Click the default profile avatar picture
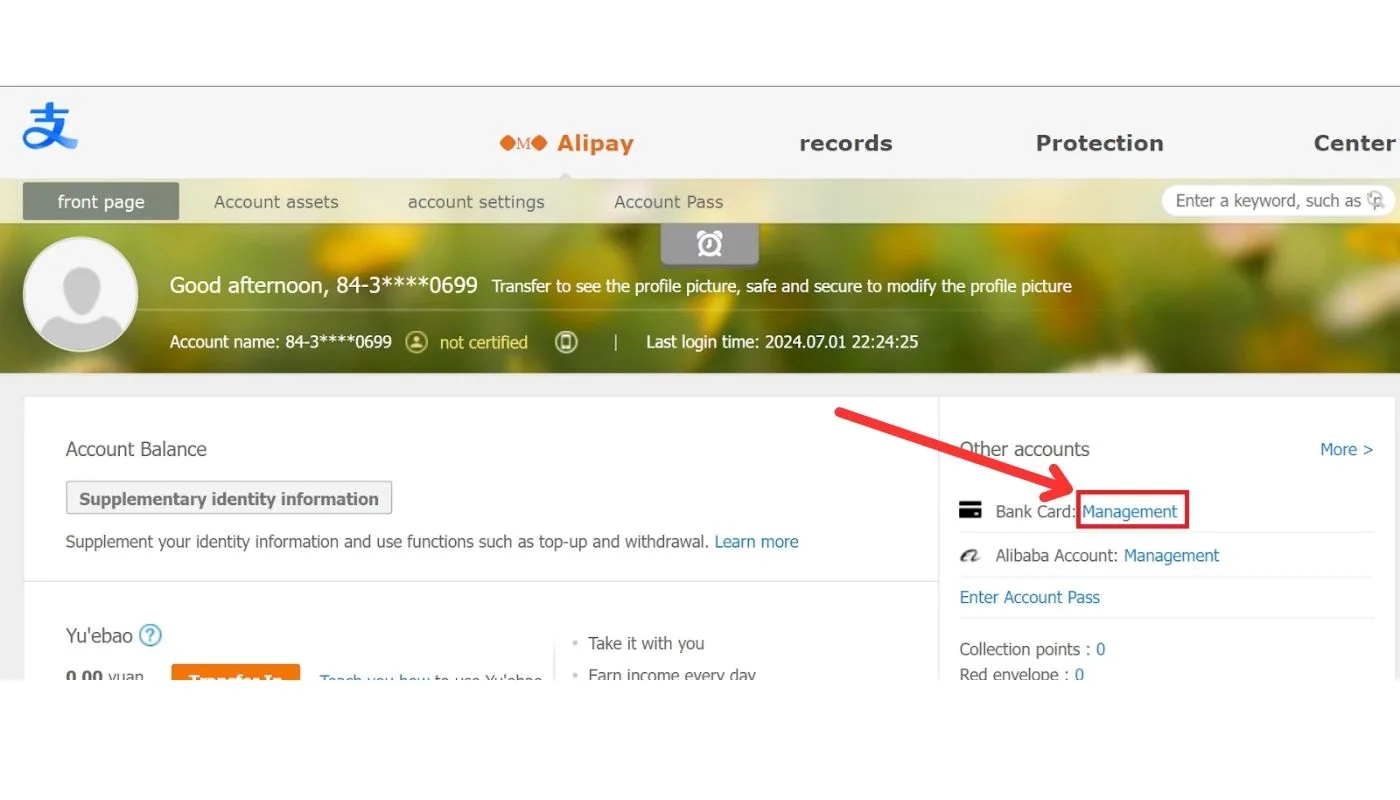 80,294
